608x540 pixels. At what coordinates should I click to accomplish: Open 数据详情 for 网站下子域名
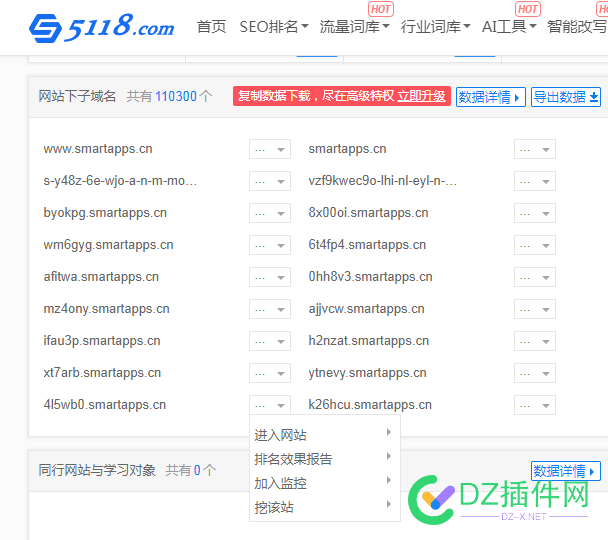[x=491, y=97]
